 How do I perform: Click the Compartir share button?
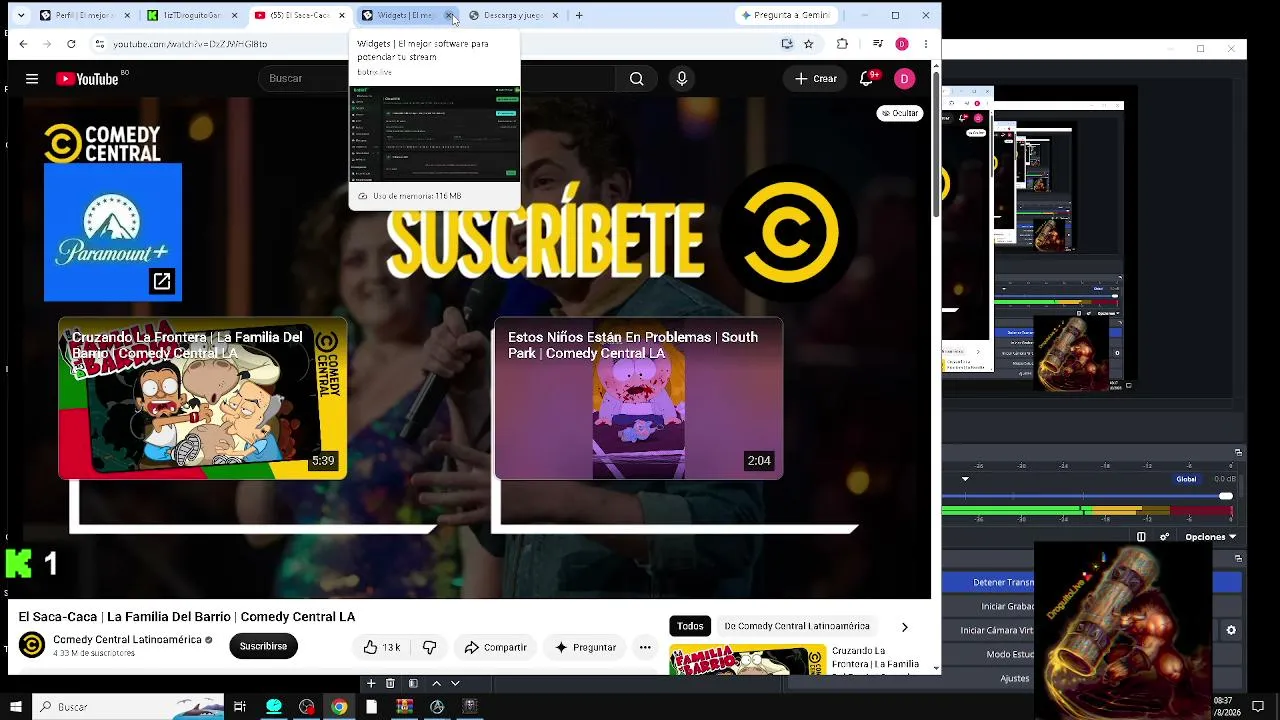pyautogui.click(x=495, y=647)
